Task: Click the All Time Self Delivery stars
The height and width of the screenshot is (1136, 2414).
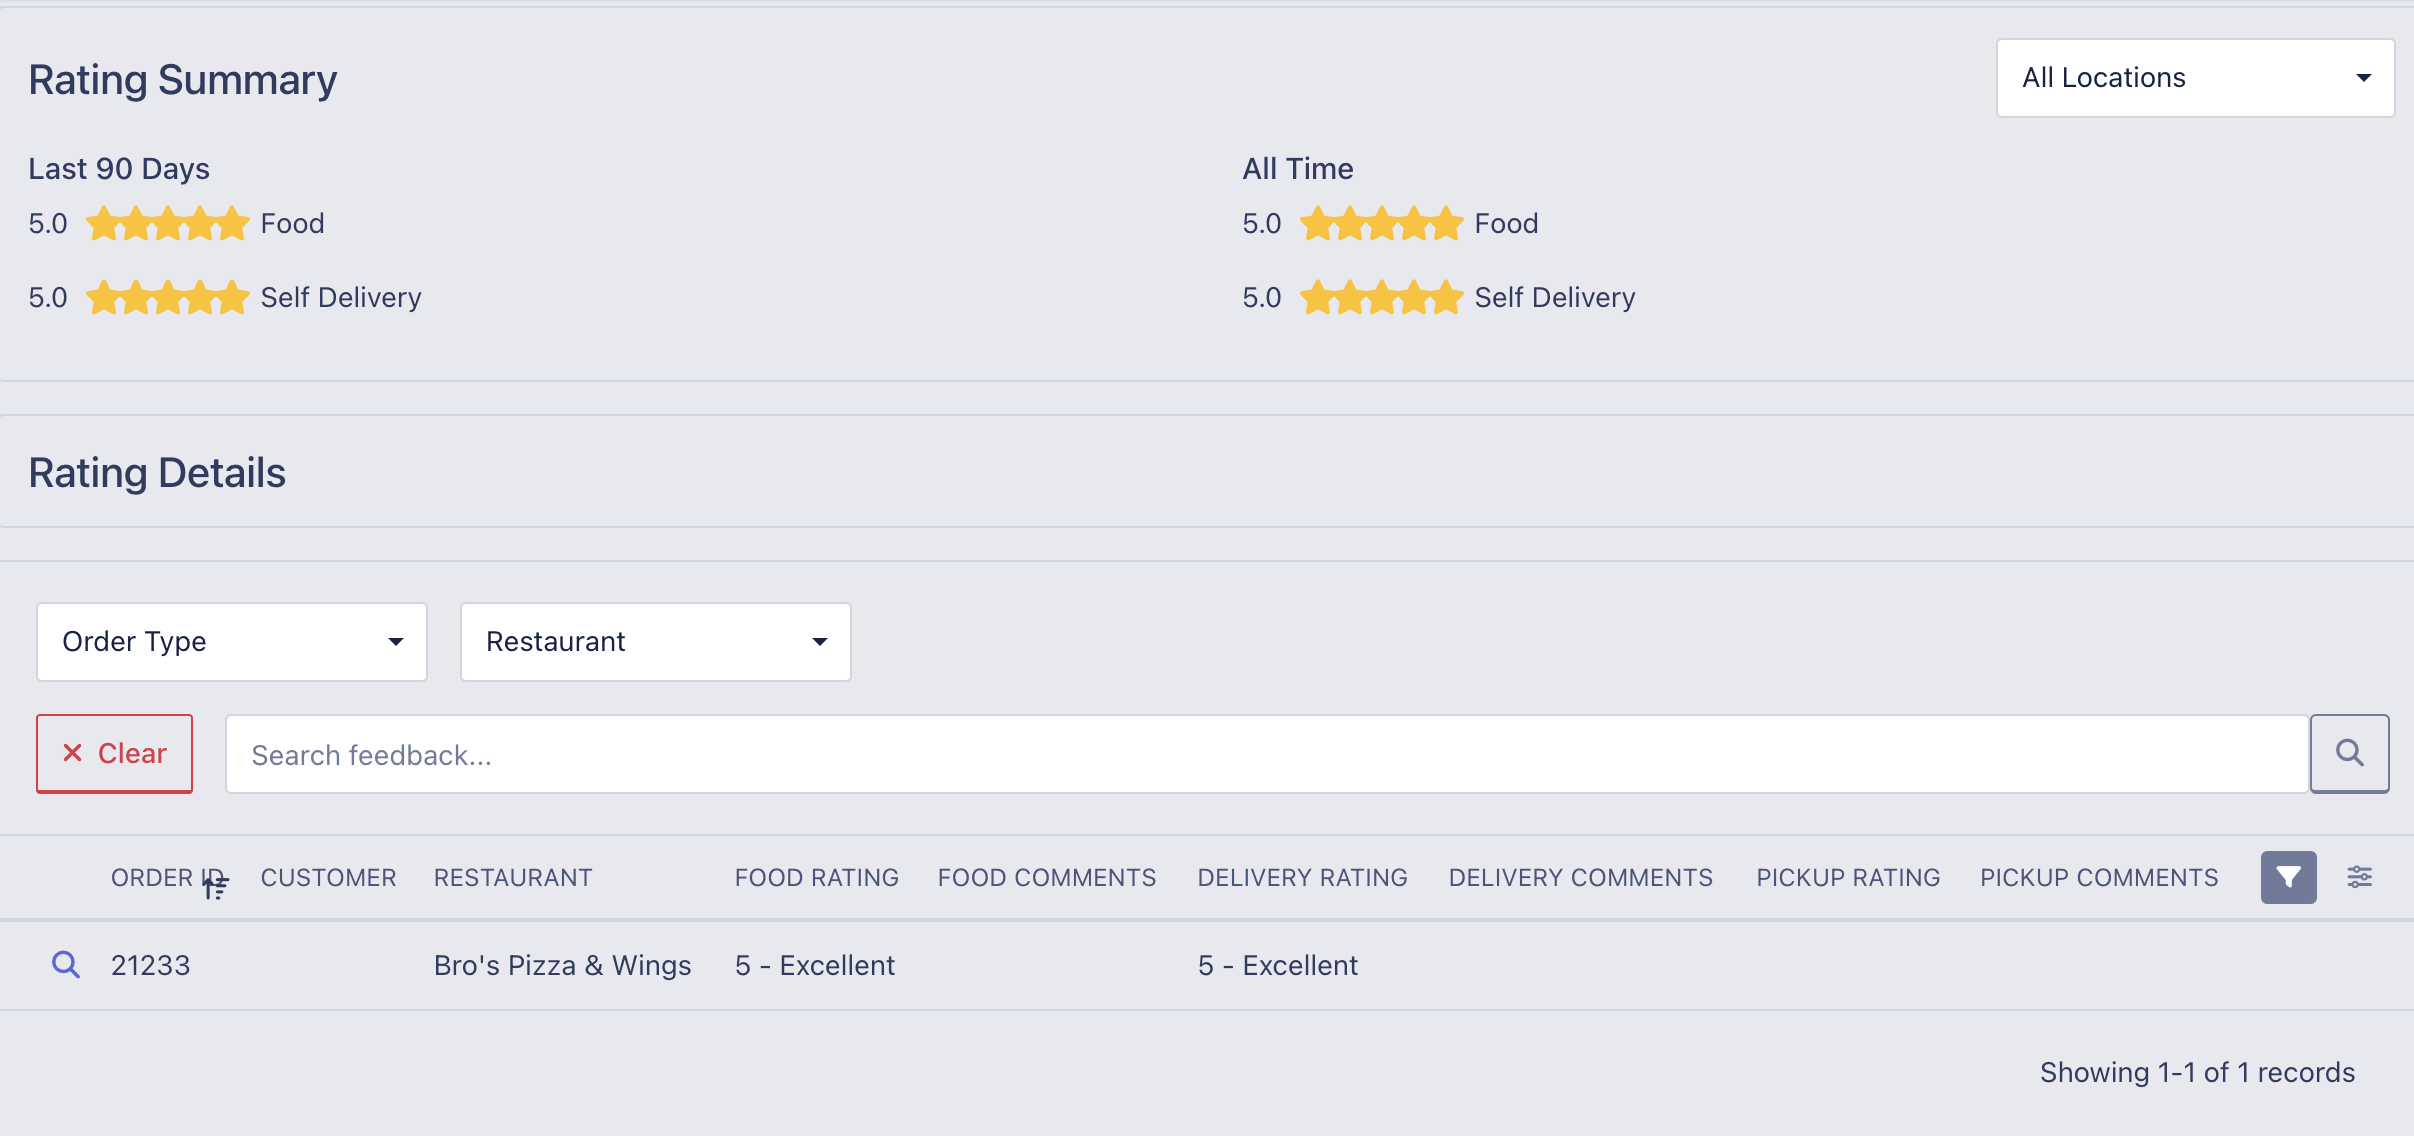Action: tap(1381, 297)
